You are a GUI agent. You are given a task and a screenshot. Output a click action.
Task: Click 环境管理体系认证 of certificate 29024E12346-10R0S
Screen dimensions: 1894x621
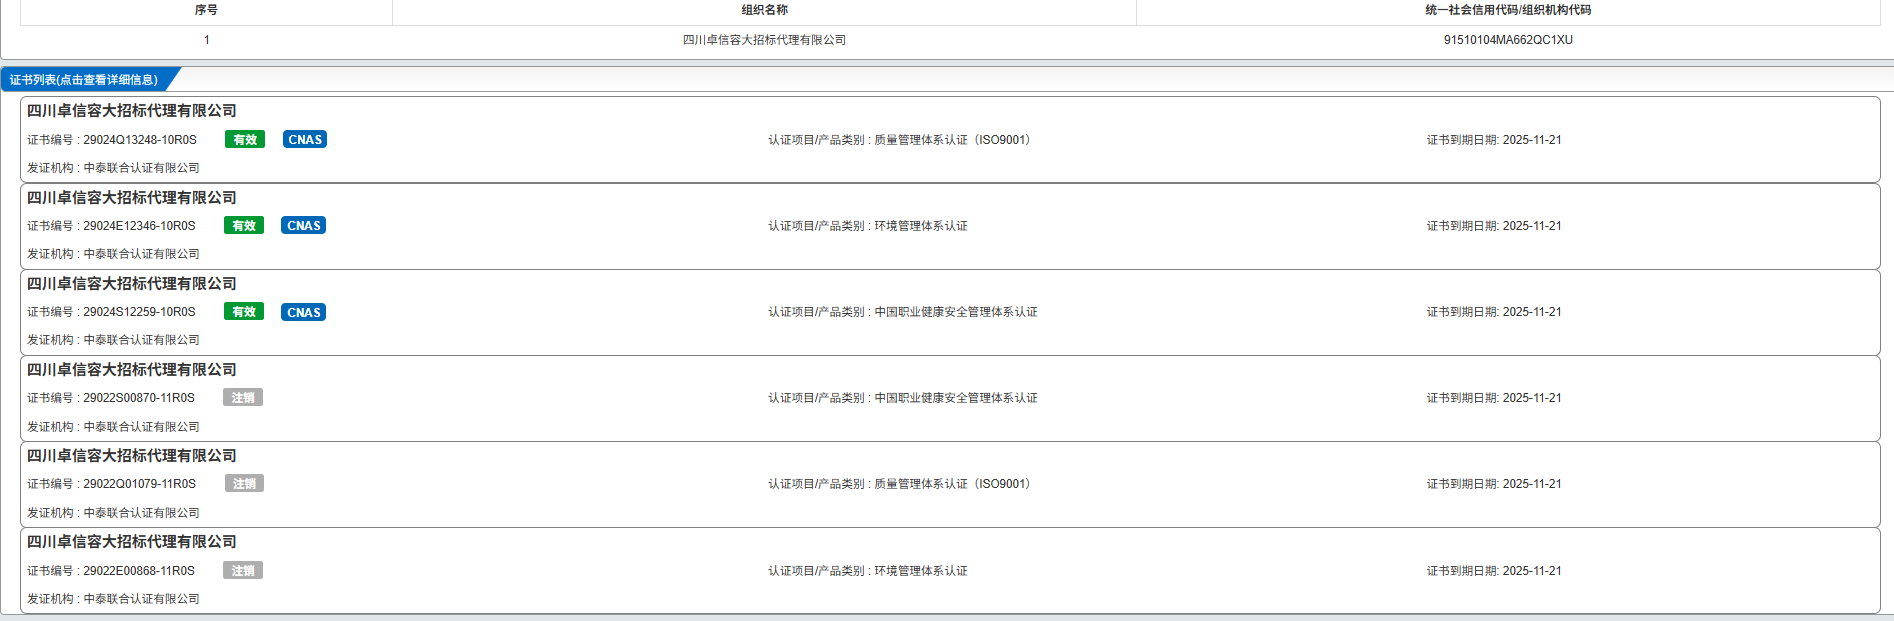coord(921,226)
